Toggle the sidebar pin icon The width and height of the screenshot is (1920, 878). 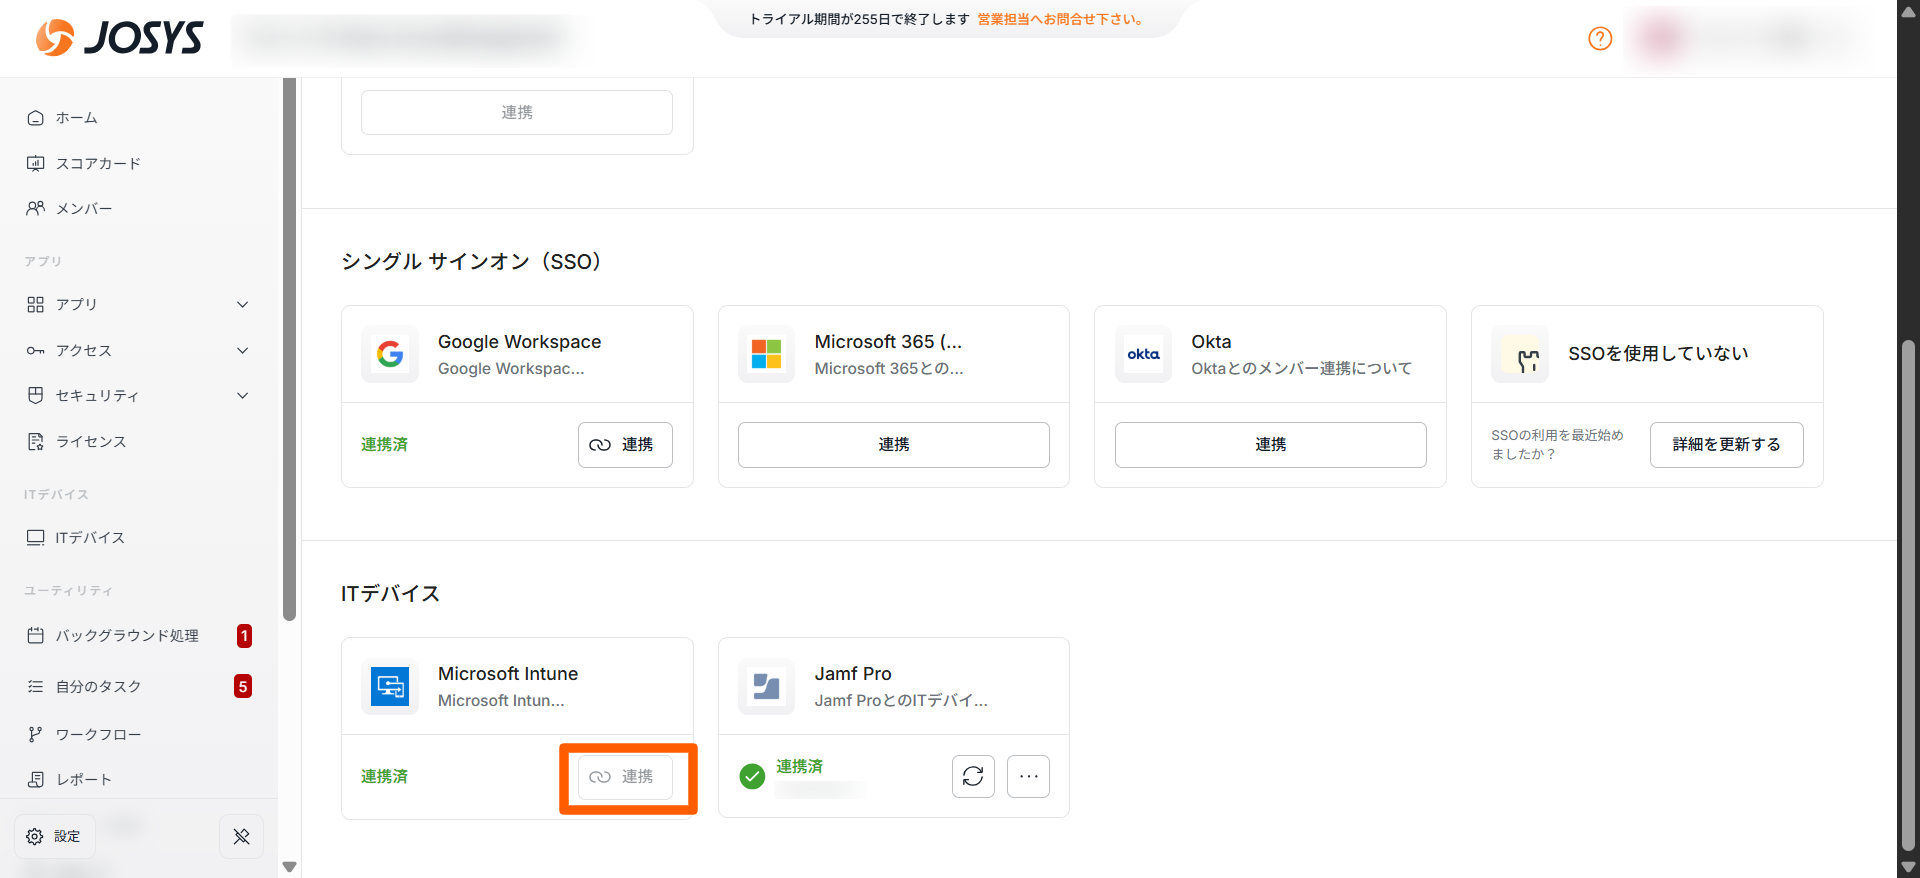click(241, 836)
